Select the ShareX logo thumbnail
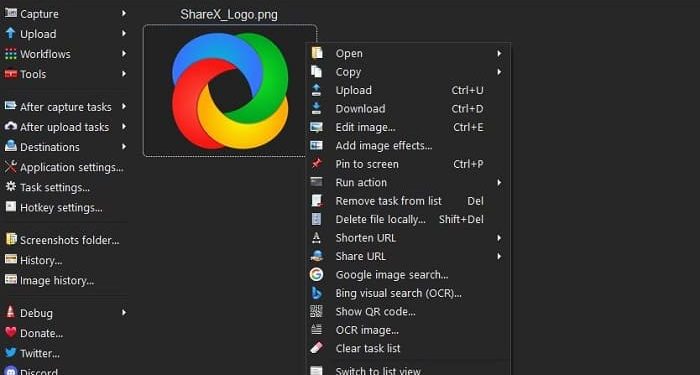Viewport: 700px width, 375px height. coord(230,91)
